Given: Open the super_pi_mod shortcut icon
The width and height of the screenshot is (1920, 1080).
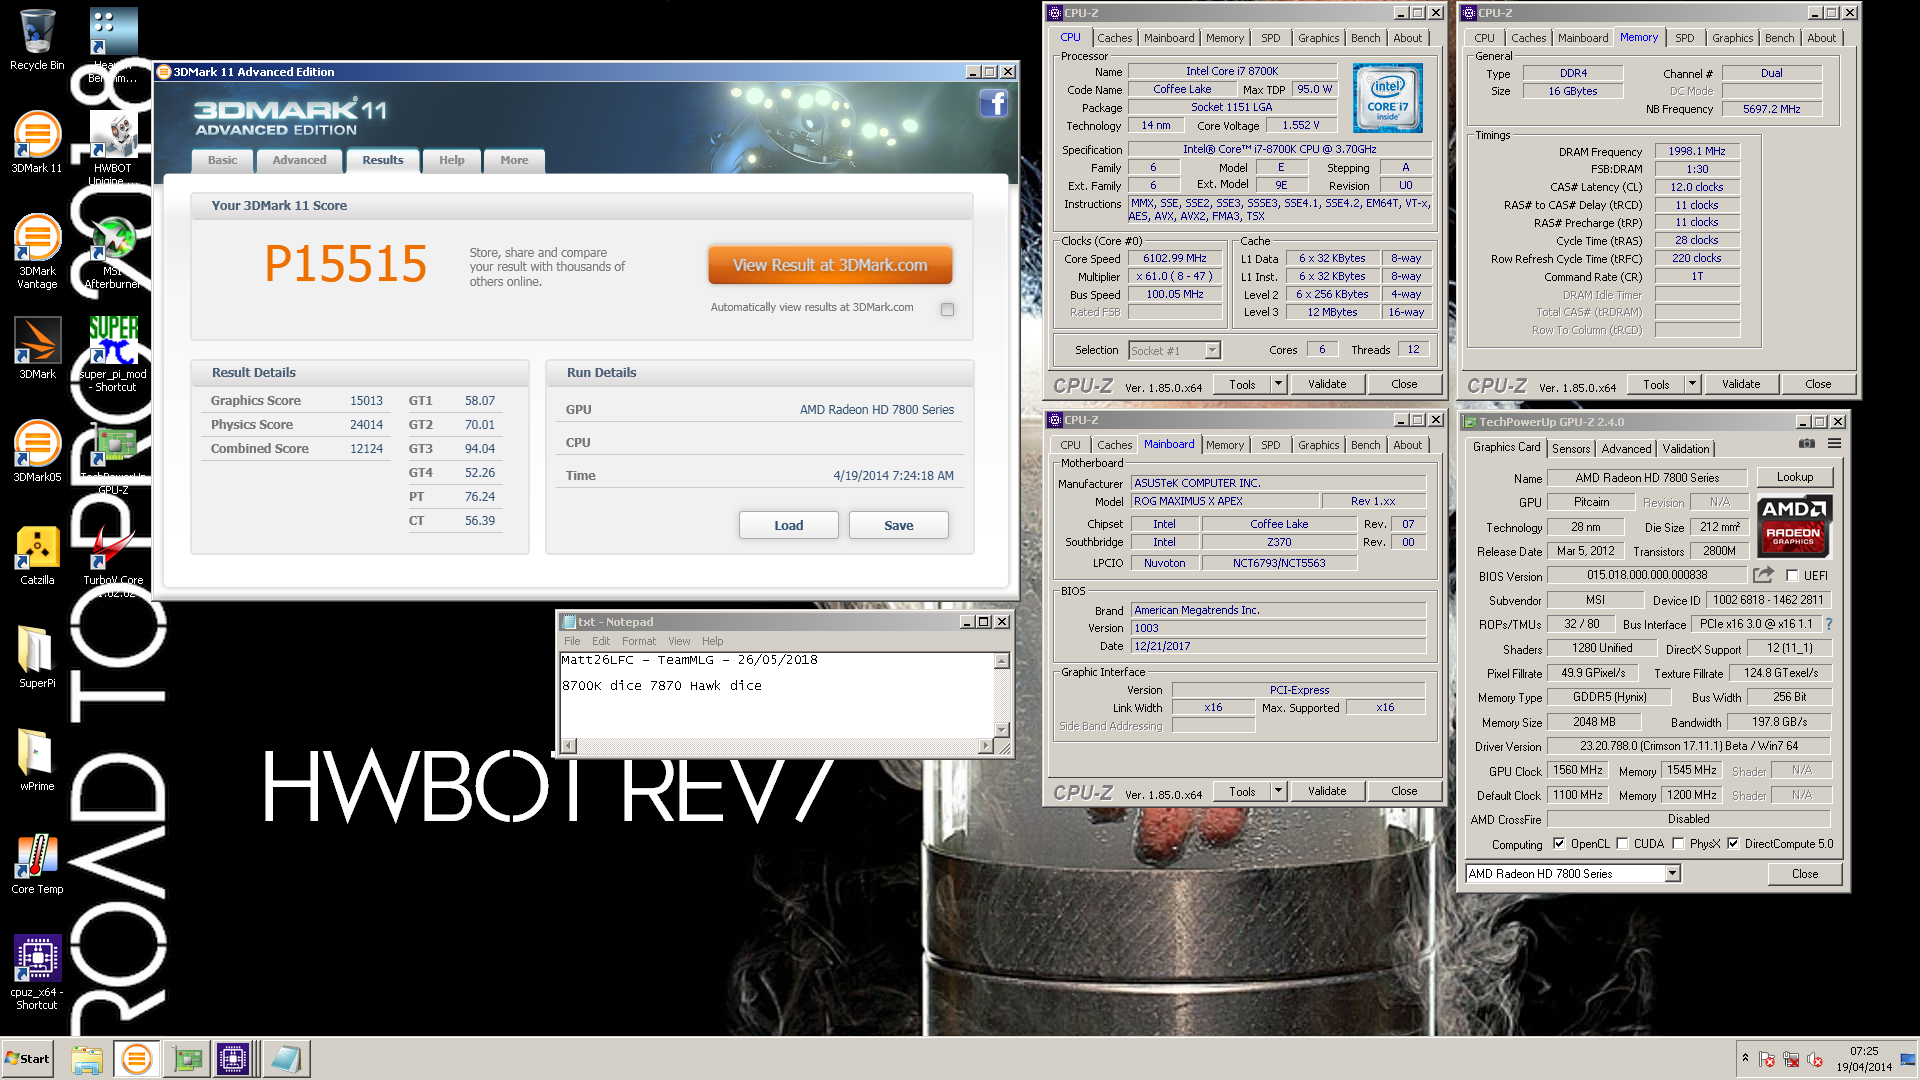Looking at the screenshot, I should click(x=113, y=354).
